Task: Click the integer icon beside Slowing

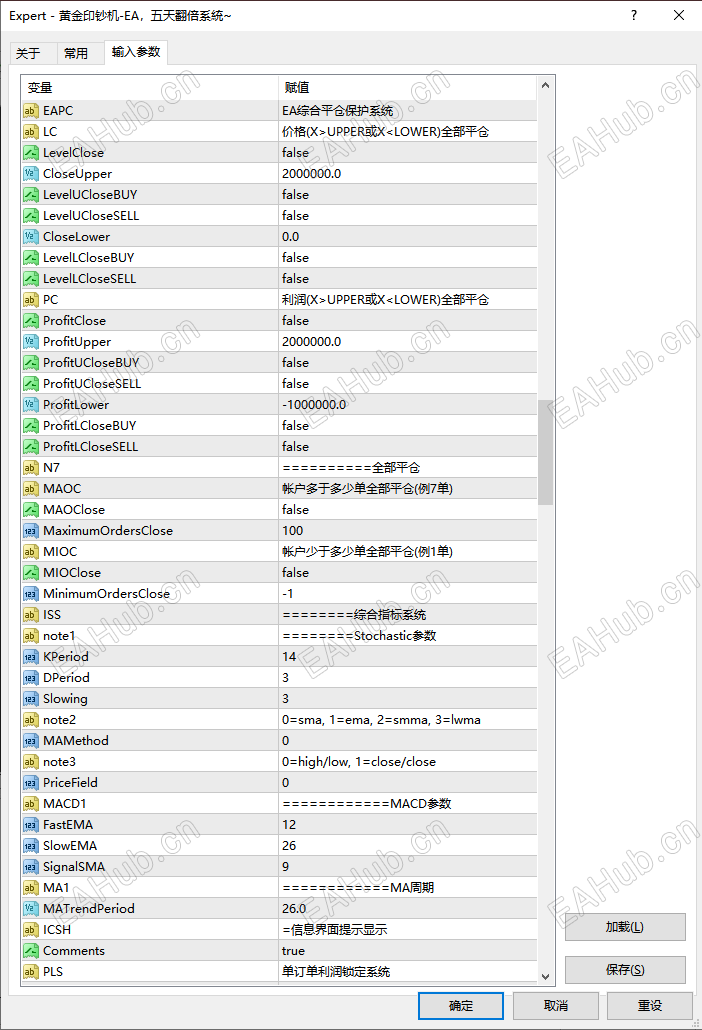Action: 31,699
